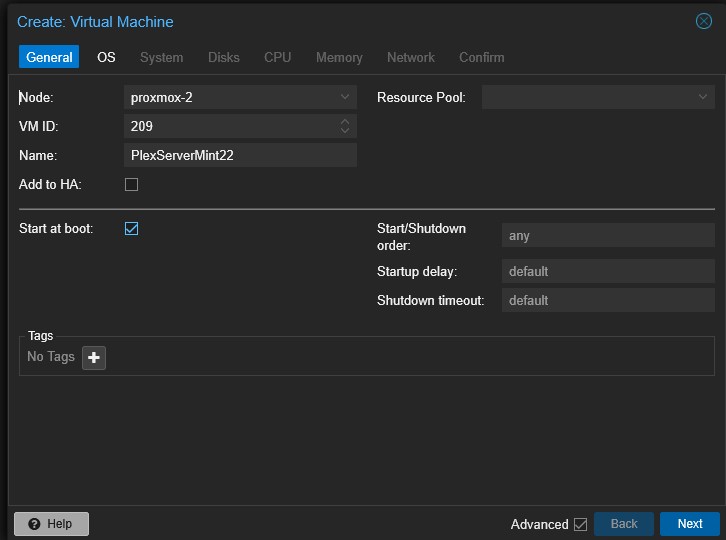This screenshot has height=540, width=726.
Task: Increment VM ID with up arrow
Action: (x=344, y=121)
